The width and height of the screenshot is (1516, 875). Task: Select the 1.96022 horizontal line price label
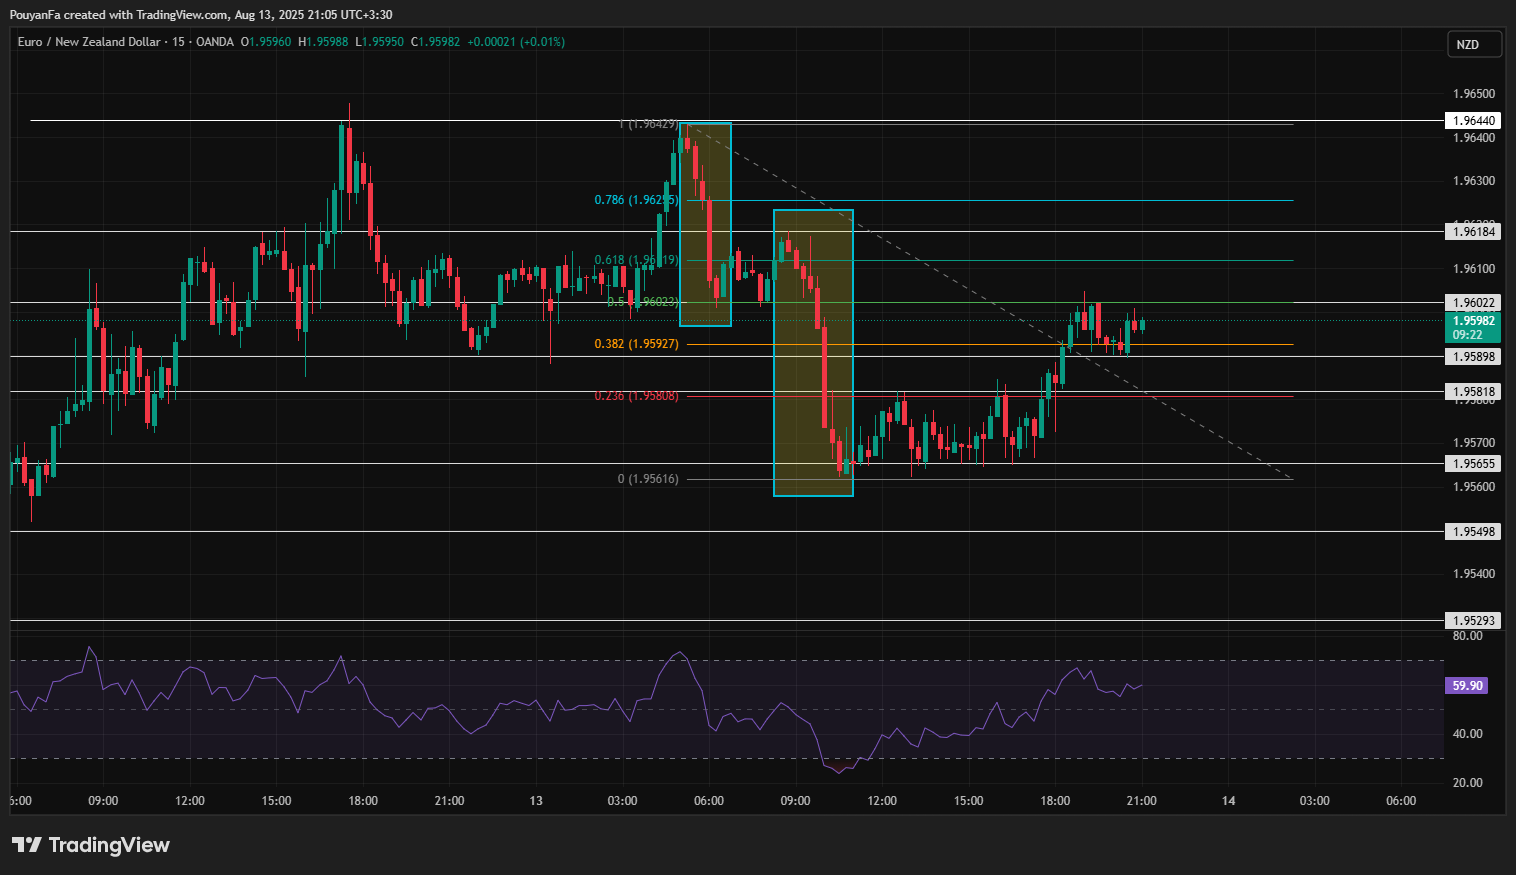tap(1474, 303)
